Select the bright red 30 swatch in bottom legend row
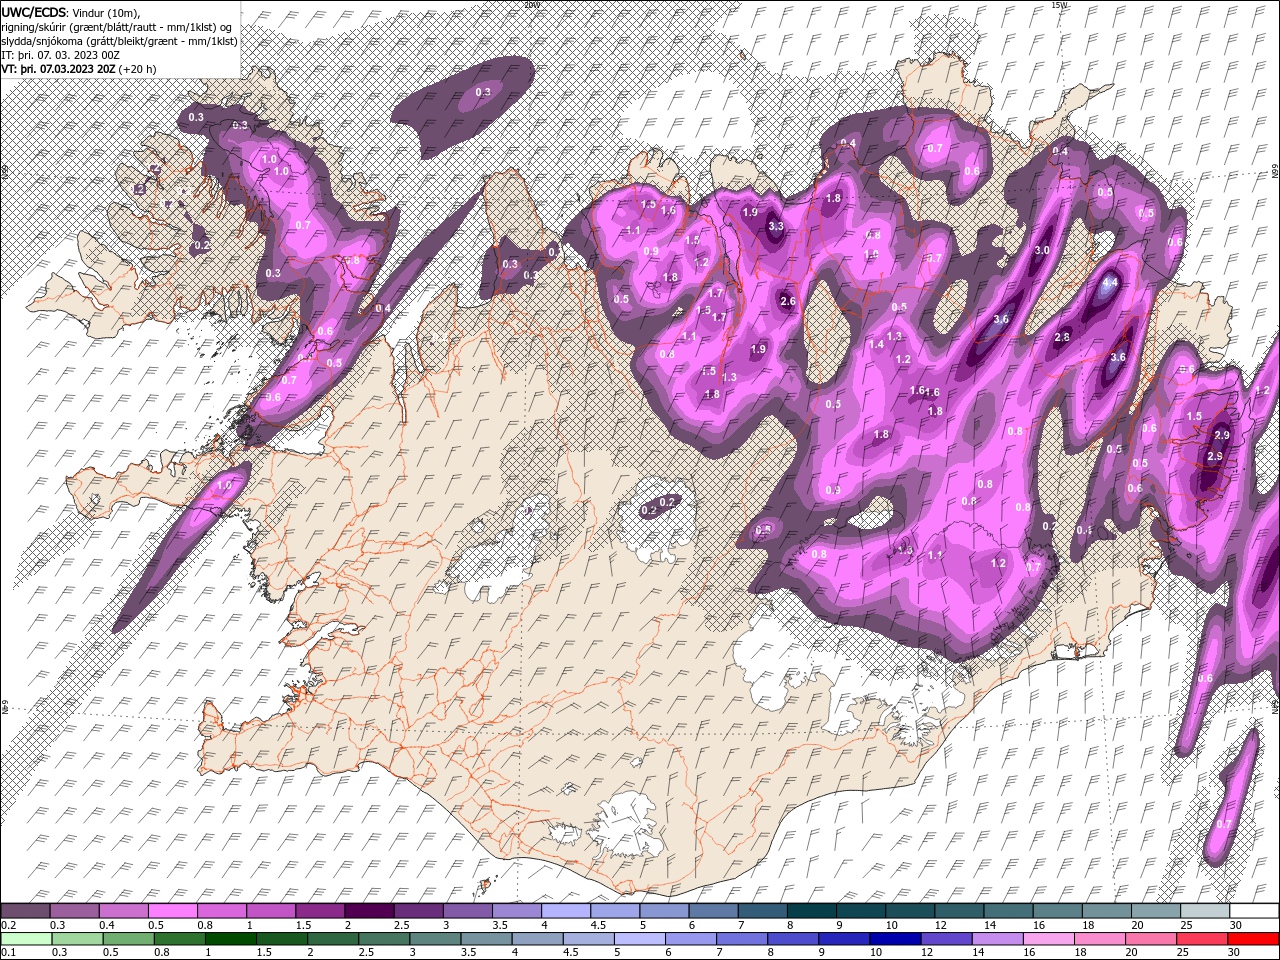1280x960 pixels. tap(1252, 939)
